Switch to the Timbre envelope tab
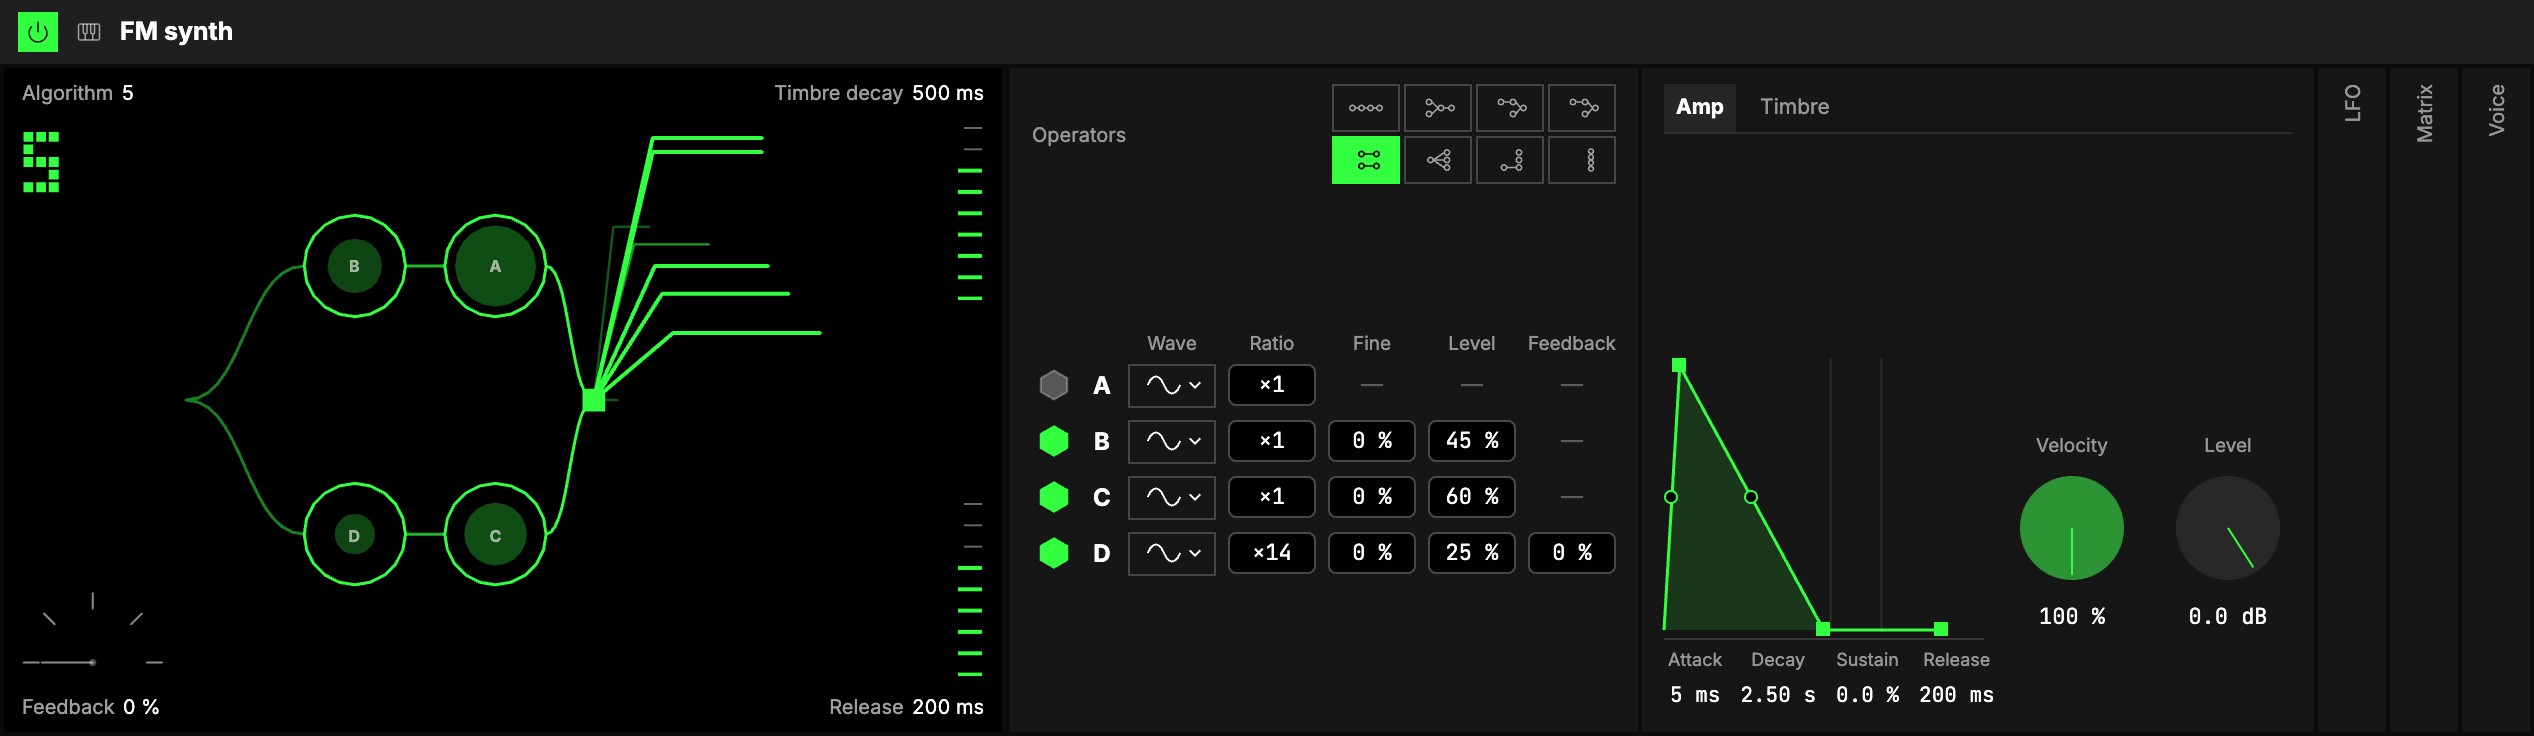2534x736 pixels. click(x=1795, y=107)
